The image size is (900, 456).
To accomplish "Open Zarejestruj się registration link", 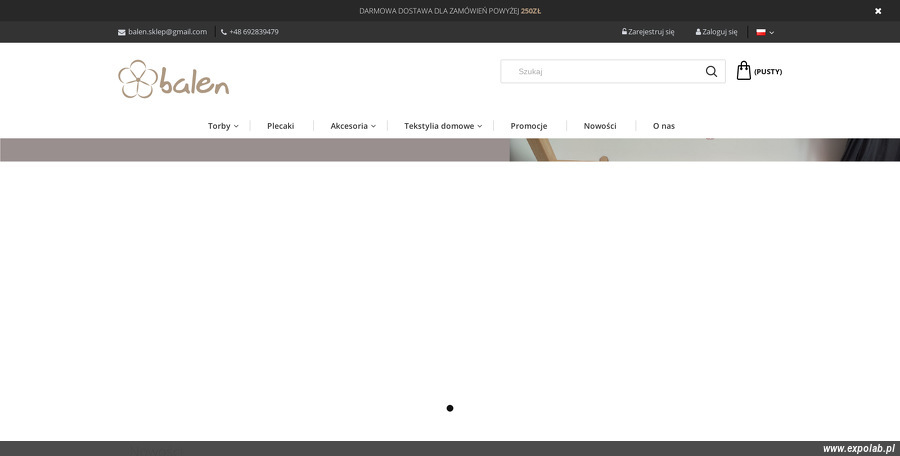I will pos(651,32).
